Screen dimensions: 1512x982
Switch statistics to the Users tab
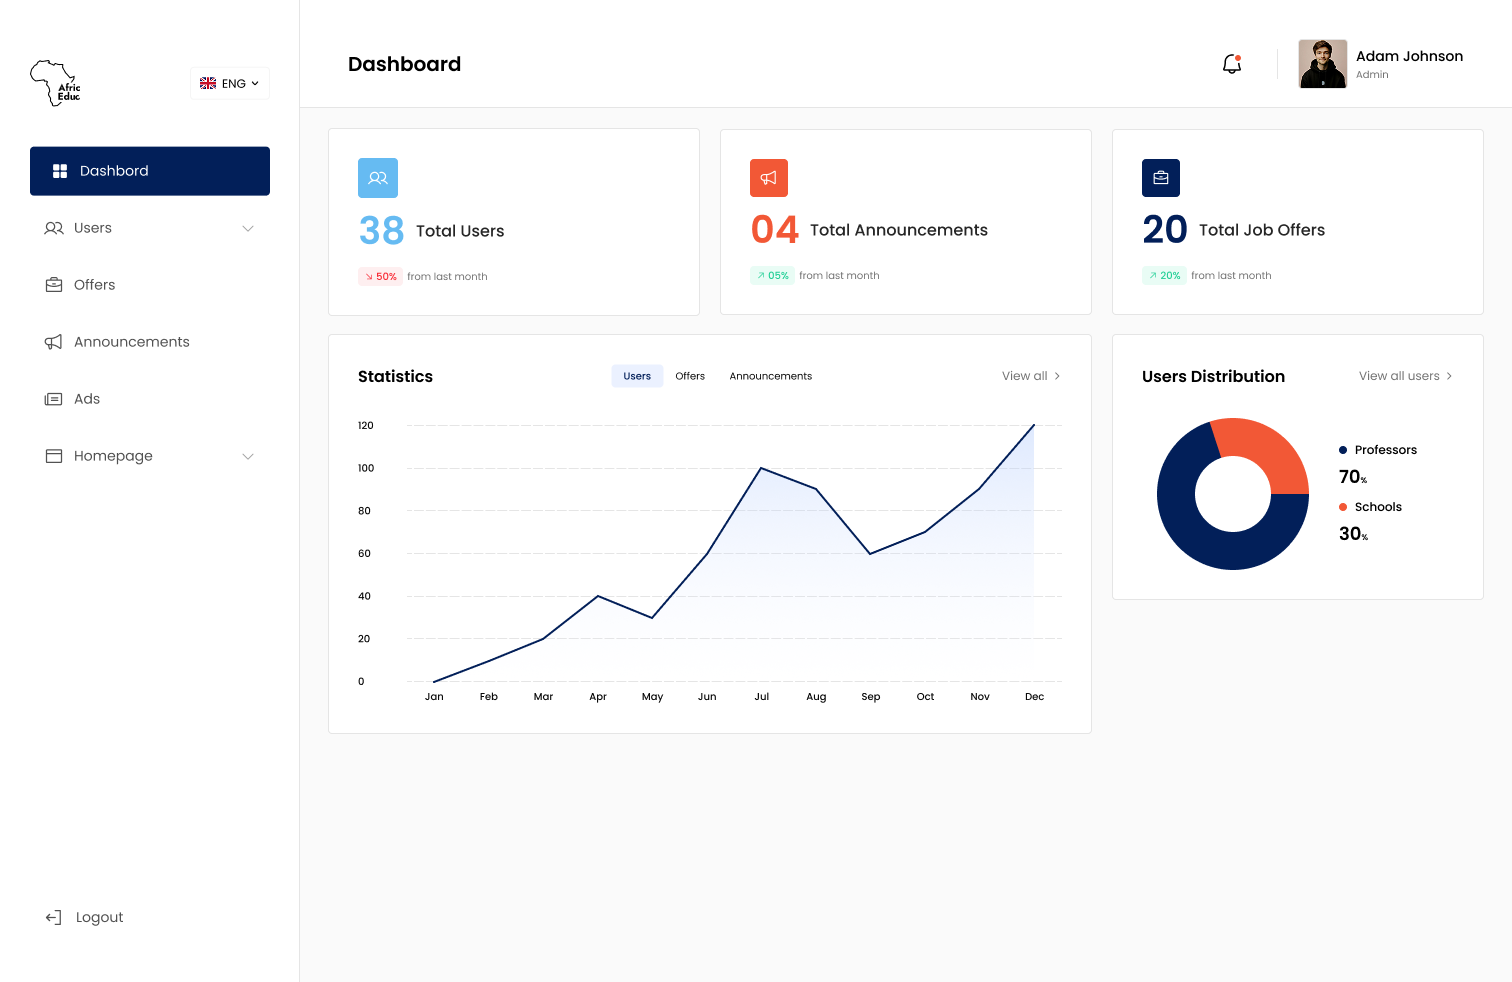[x=637, y=376]
